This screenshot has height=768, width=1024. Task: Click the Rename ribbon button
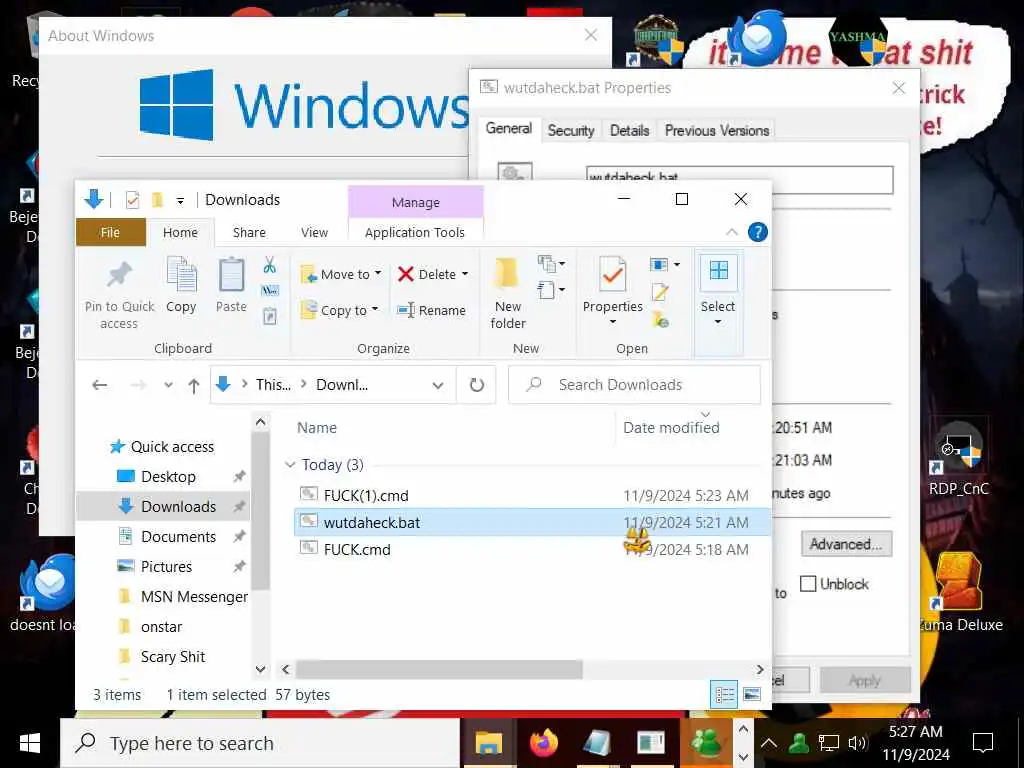(432, 310)
